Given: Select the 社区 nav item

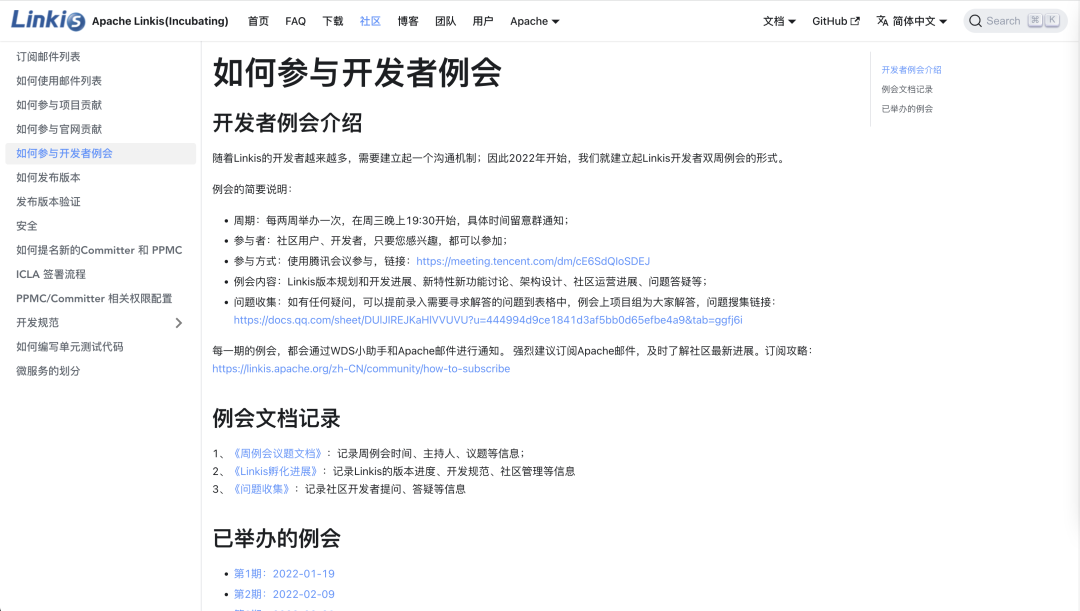Looking at the screenshot, I should (x=370, y=21).
